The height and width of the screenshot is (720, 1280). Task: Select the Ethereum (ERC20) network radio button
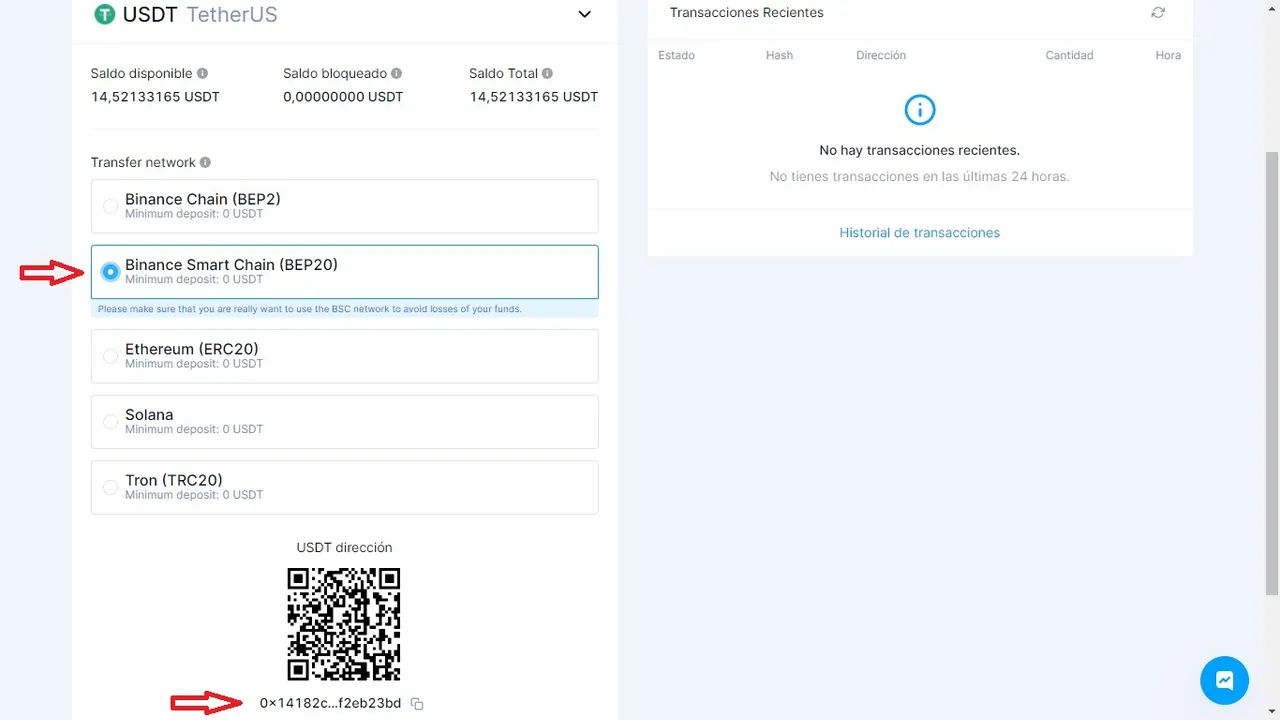click(x=110, y=356)
